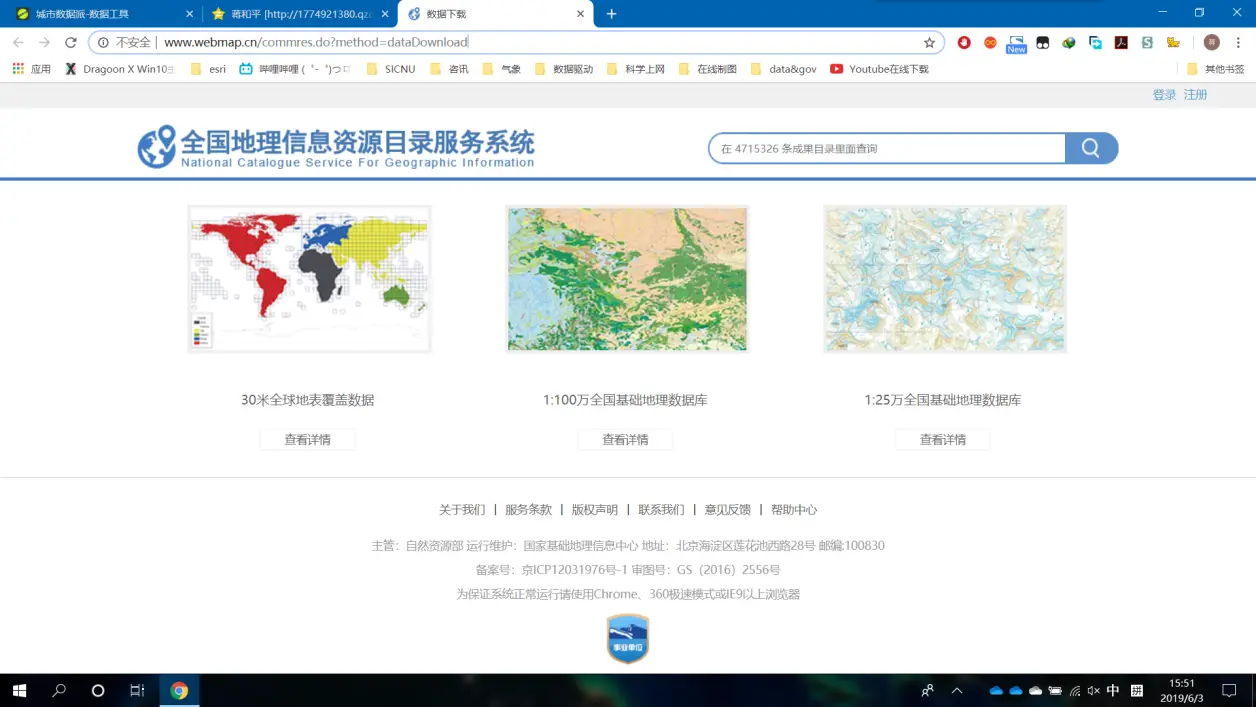
Task: Open Task View on the taskbar
Action: (137, 690)
